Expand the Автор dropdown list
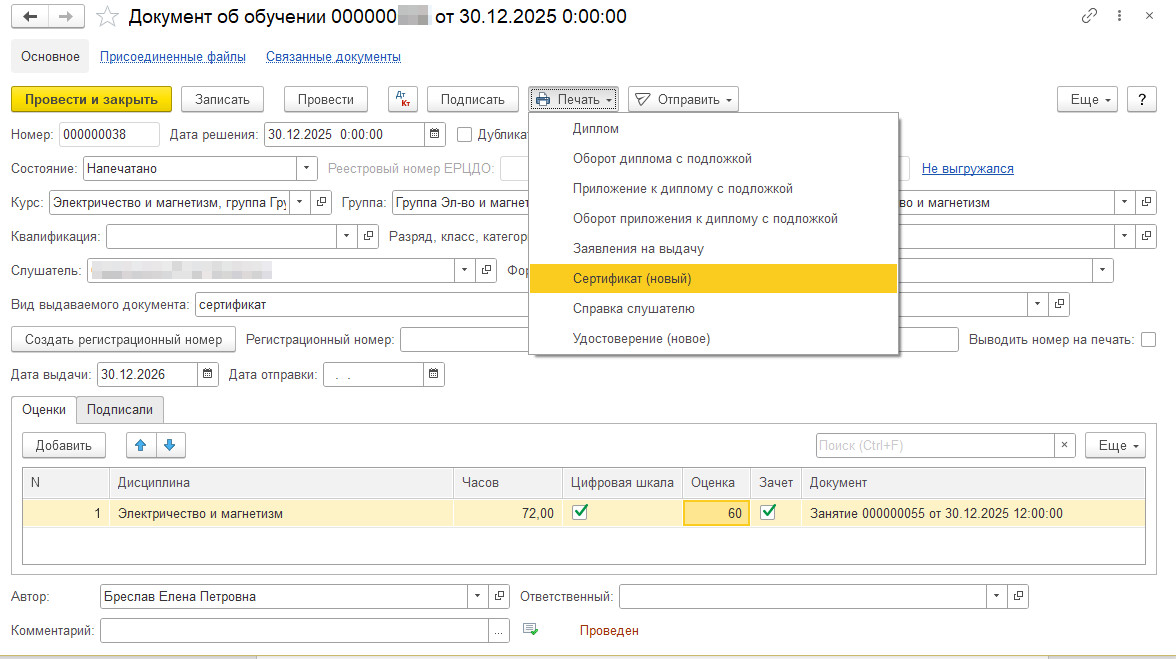Image resolution: width=1176 pixels, height=659 pixels. [478, 597]
